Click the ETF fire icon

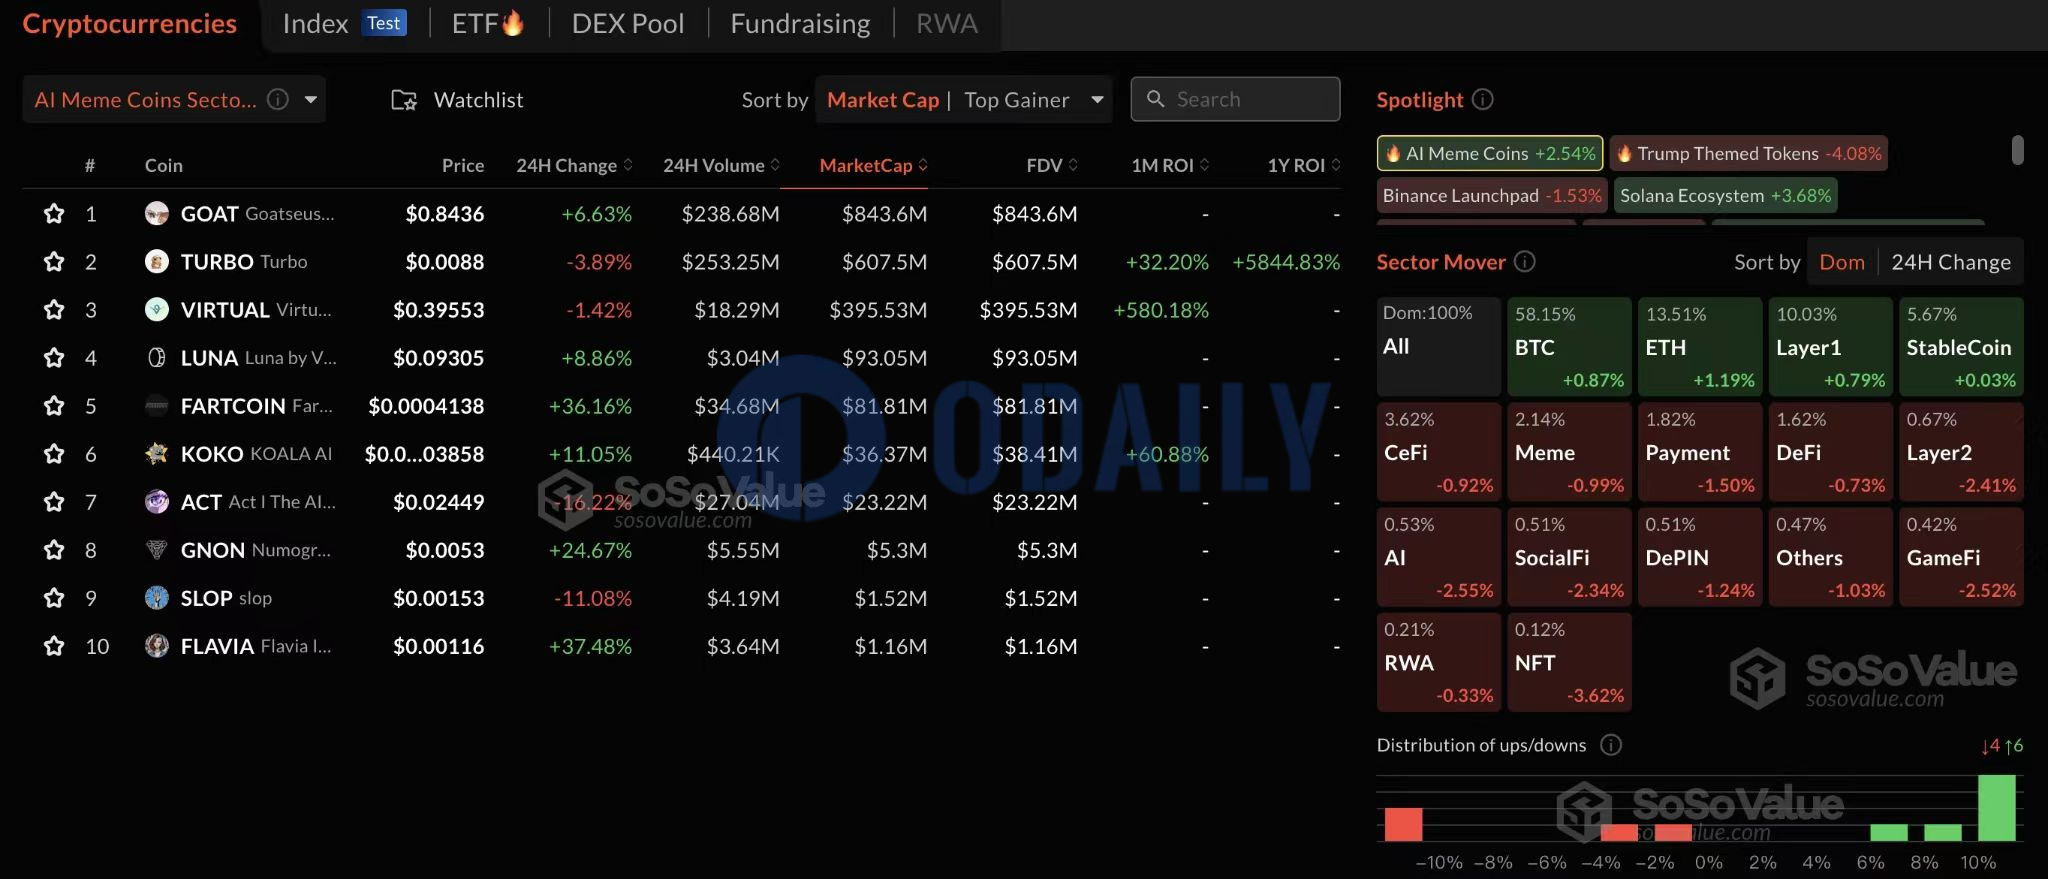click(513, 22)
